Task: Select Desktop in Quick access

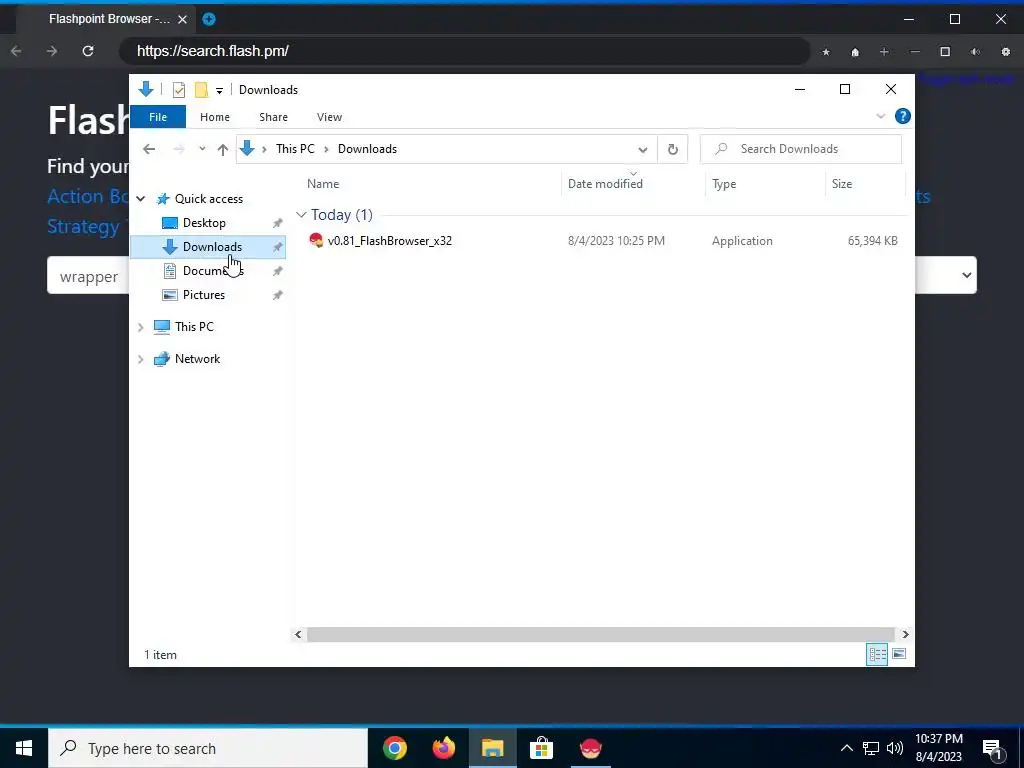Action: coord(204,223)
